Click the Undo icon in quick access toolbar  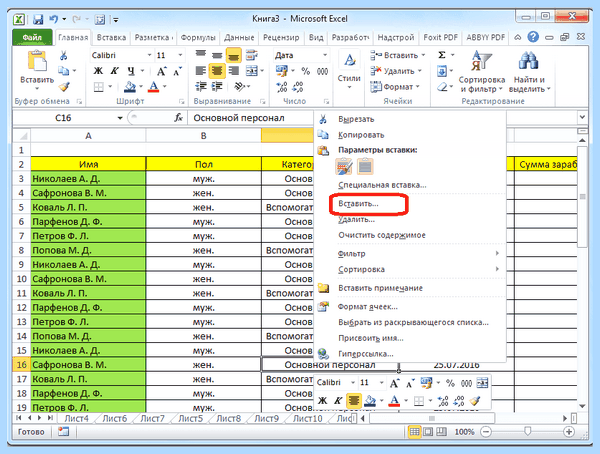pyautogui.click(x=54, y=19)
